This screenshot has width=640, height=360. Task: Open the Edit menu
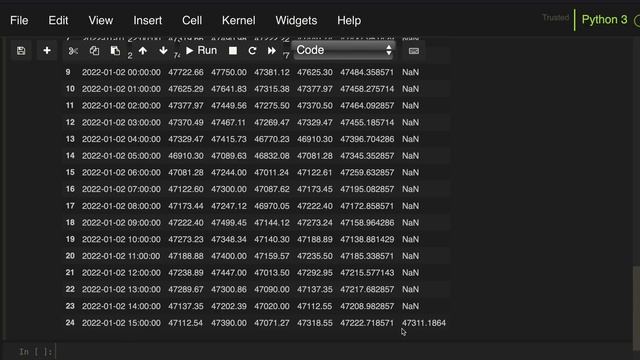[x=58, y=20]
